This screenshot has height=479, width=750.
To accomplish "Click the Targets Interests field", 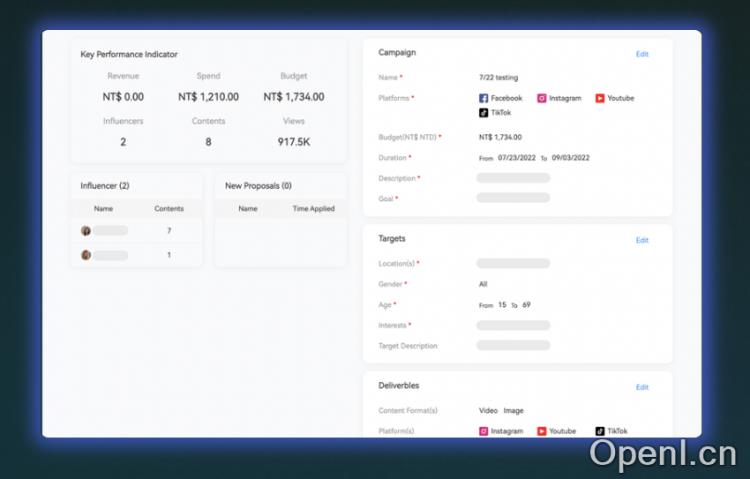I will click(x=513, y=325).
